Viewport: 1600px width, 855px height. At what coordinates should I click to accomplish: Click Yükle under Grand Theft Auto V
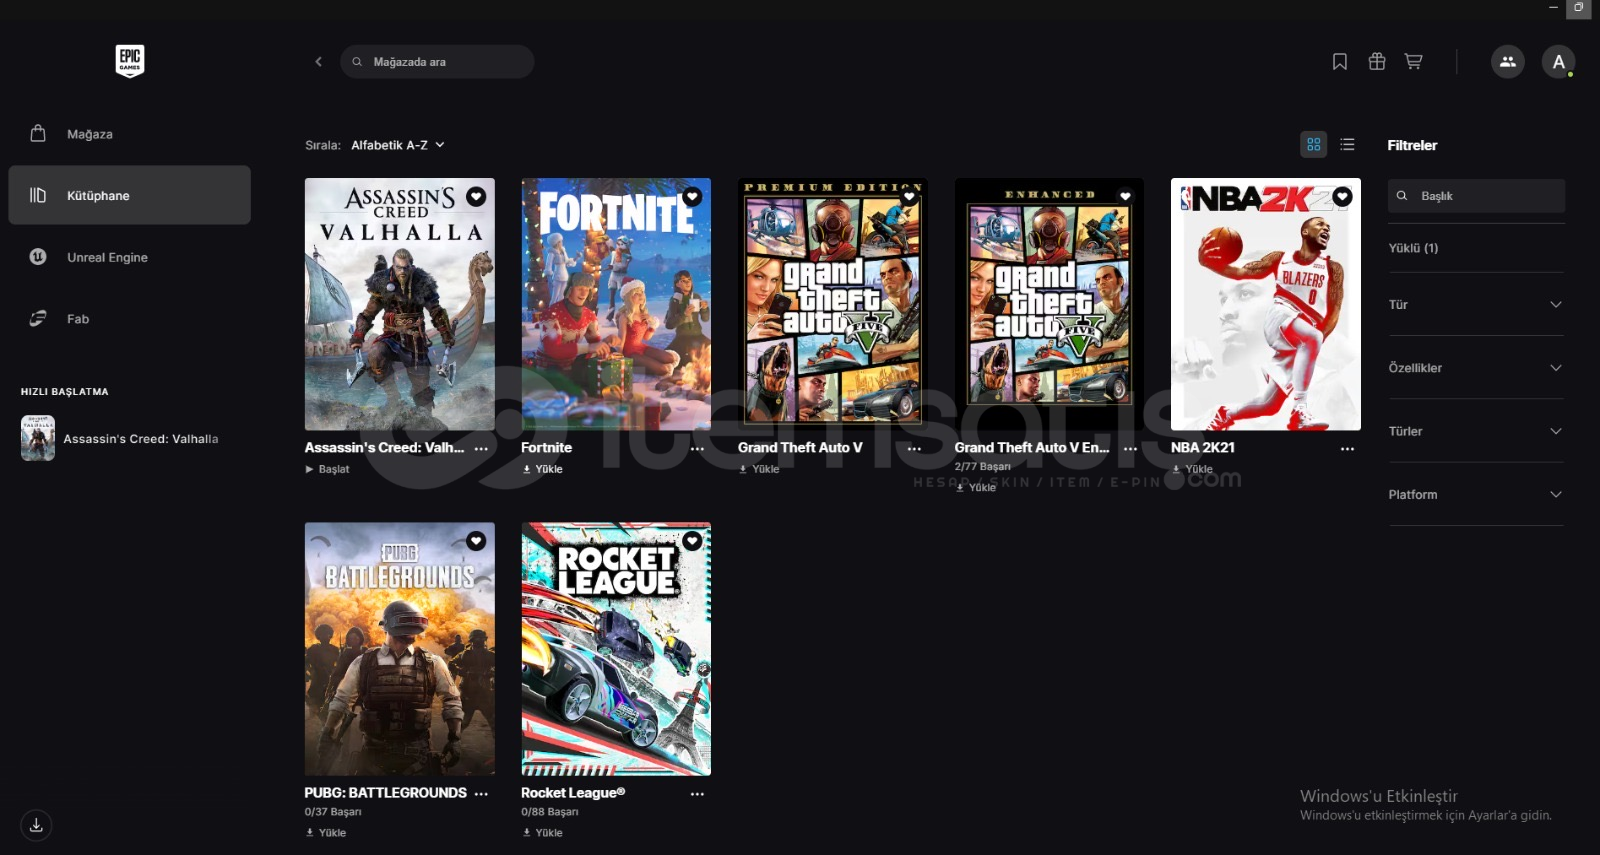click(x=759, y=469)
